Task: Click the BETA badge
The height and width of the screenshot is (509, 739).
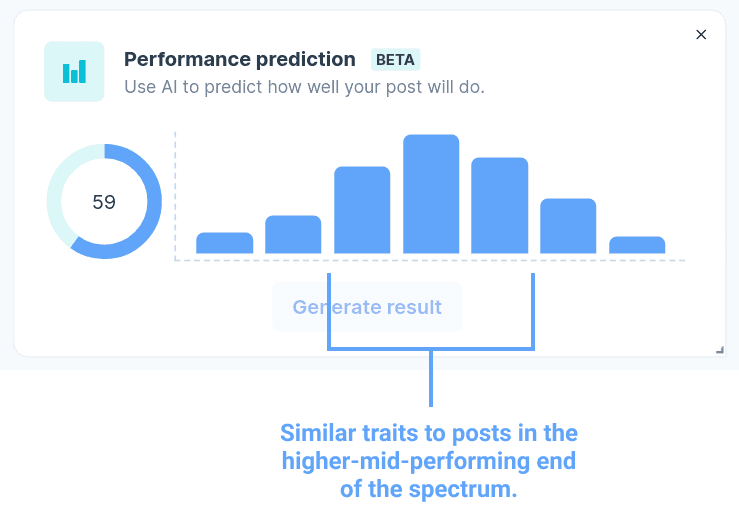Action: (395, 60)
